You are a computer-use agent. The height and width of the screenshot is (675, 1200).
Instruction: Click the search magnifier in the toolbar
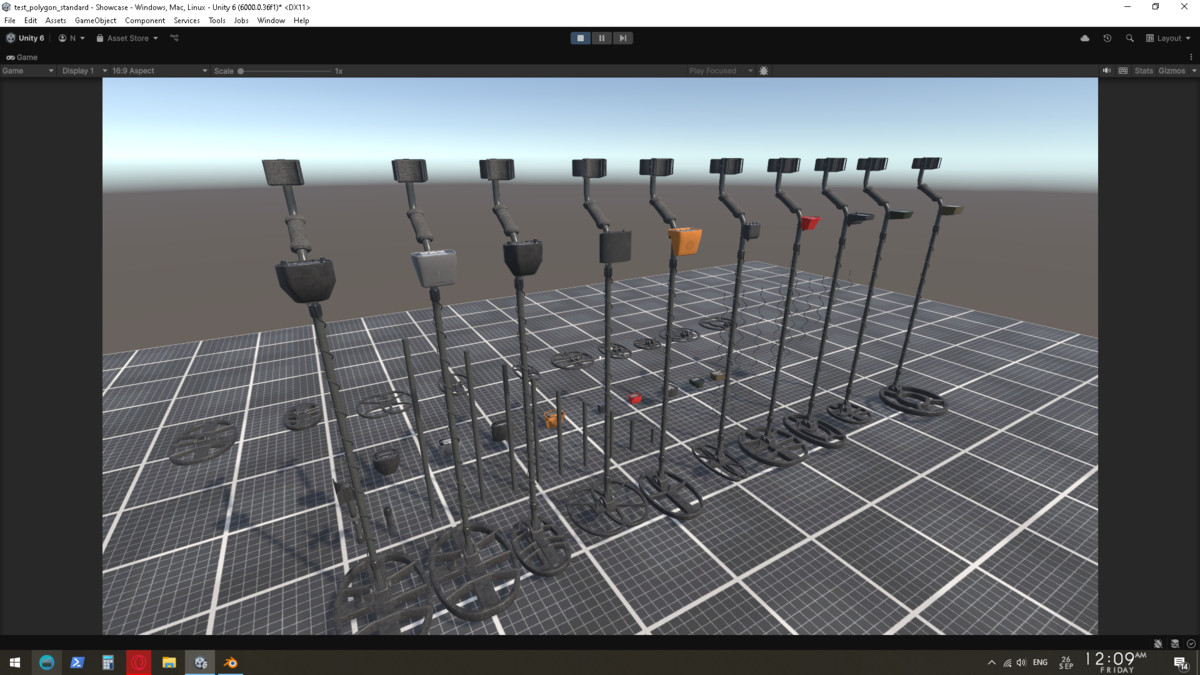click(x=1130, y=38)
